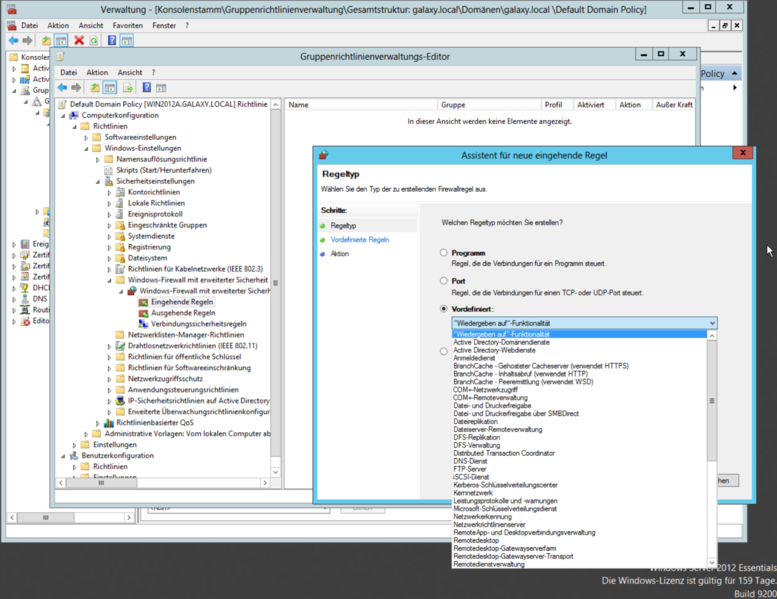Viewport: 777px width, 599px height.
Task: Click the red X delete icon in Verwaltung toolbar
Action: [x=79, y=41]
